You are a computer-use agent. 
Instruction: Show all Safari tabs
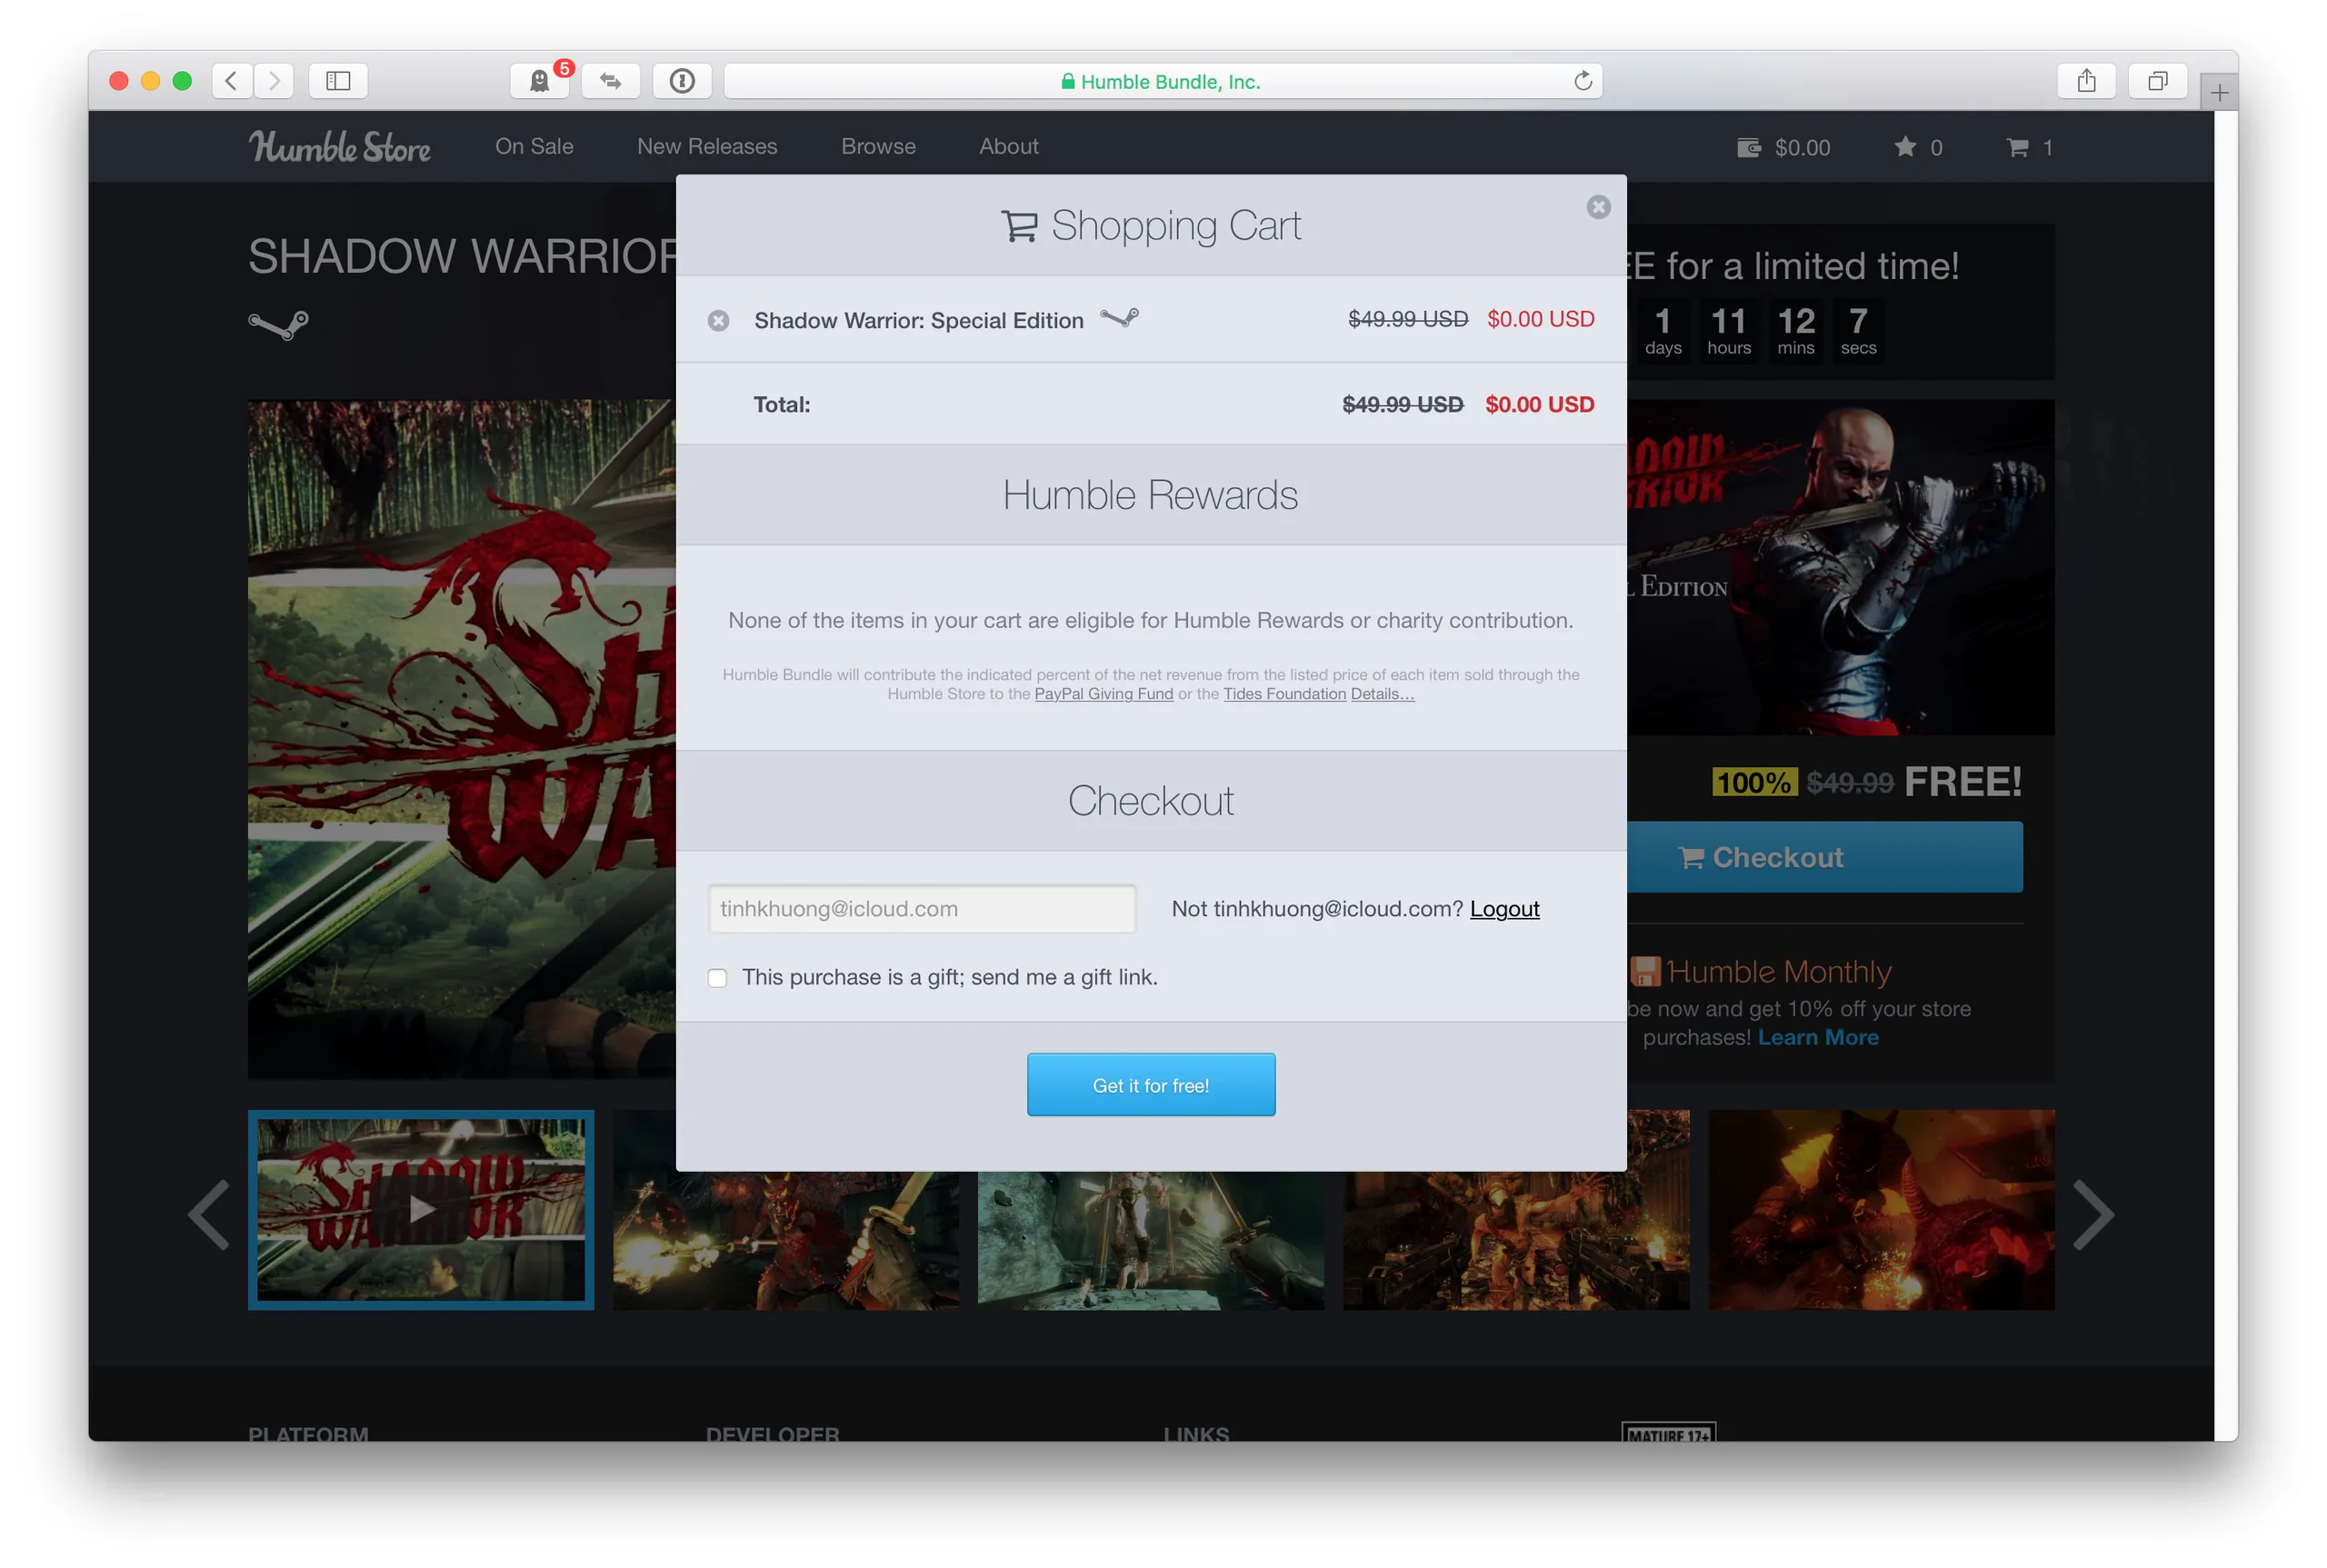tap(2157, 81)
